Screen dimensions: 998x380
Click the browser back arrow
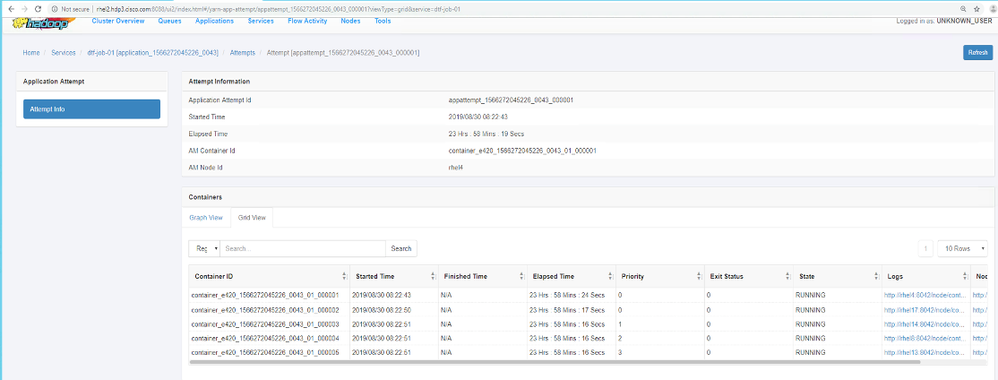[10, 10]
